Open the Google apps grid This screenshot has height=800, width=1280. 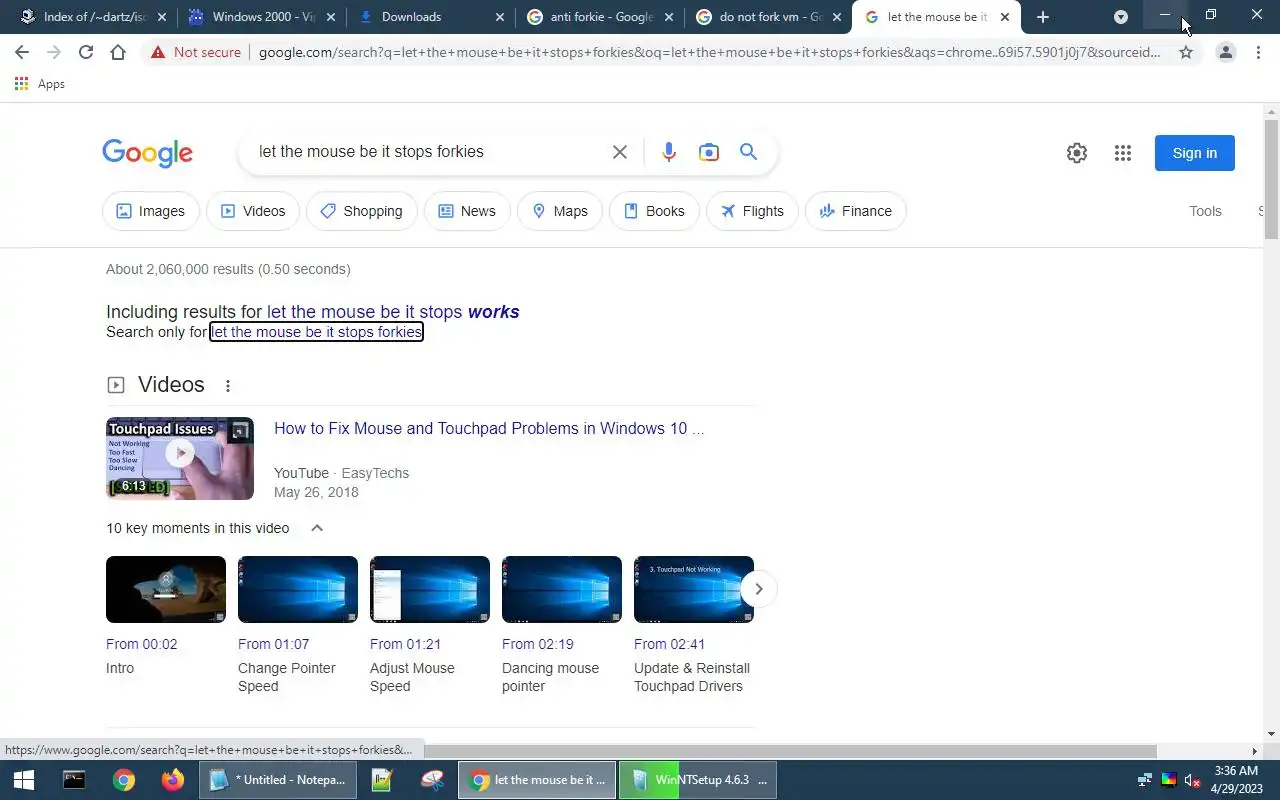coord(1123,153)
